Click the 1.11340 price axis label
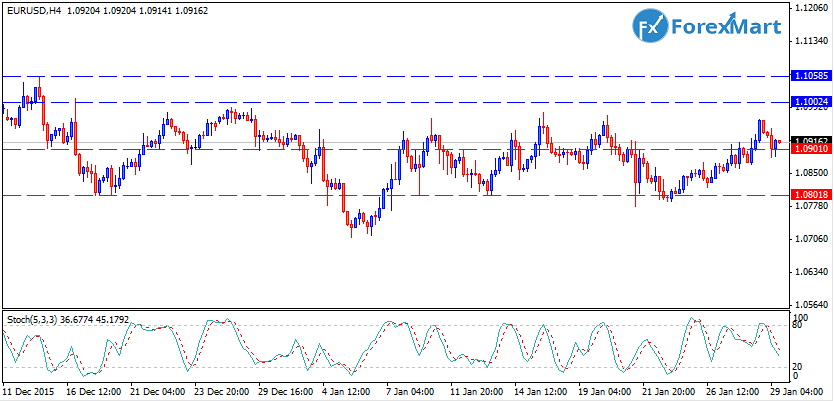The width and height of the screenshot is (834, 401). pyautogui.click(x=808, y=41)
